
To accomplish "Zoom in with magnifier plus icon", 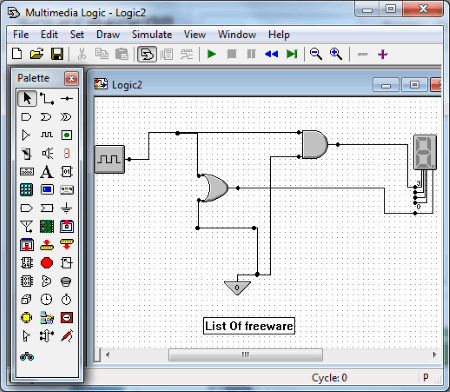I will (336, 54).
